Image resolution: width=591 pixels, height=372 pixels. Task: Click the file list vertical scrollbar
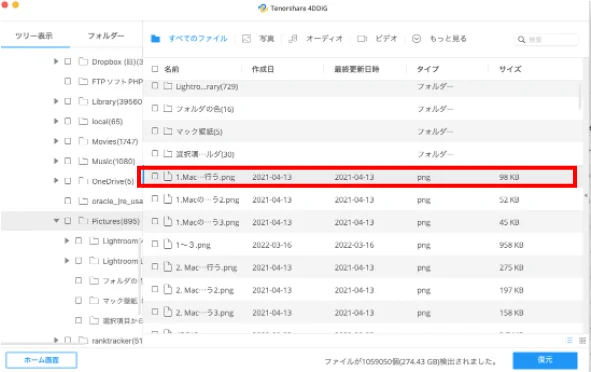[580, 97]
